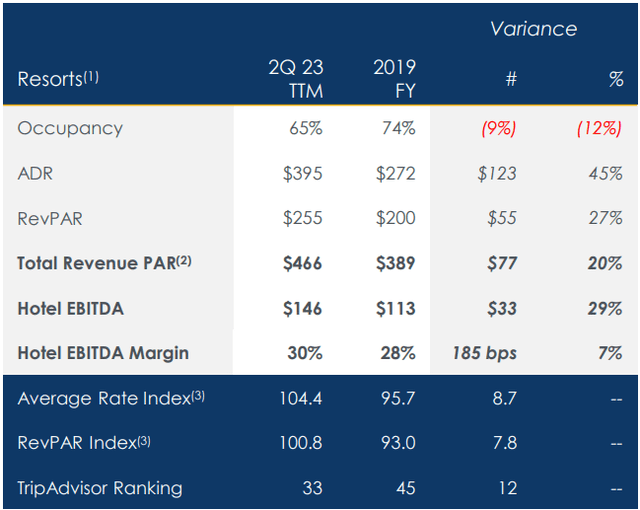Select the '2Q 23 TTM' column header

(x=296, y=79)
